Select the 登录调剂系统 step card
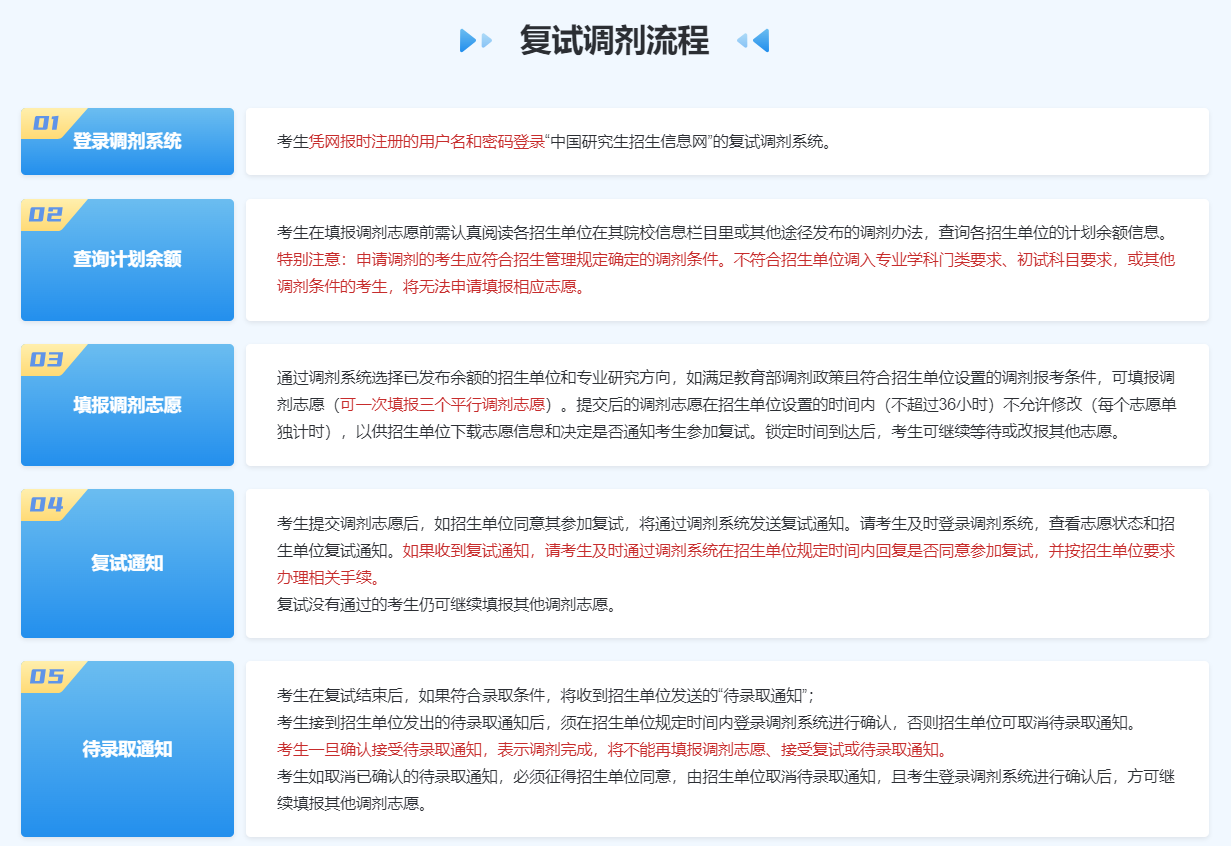 point(127,141)
